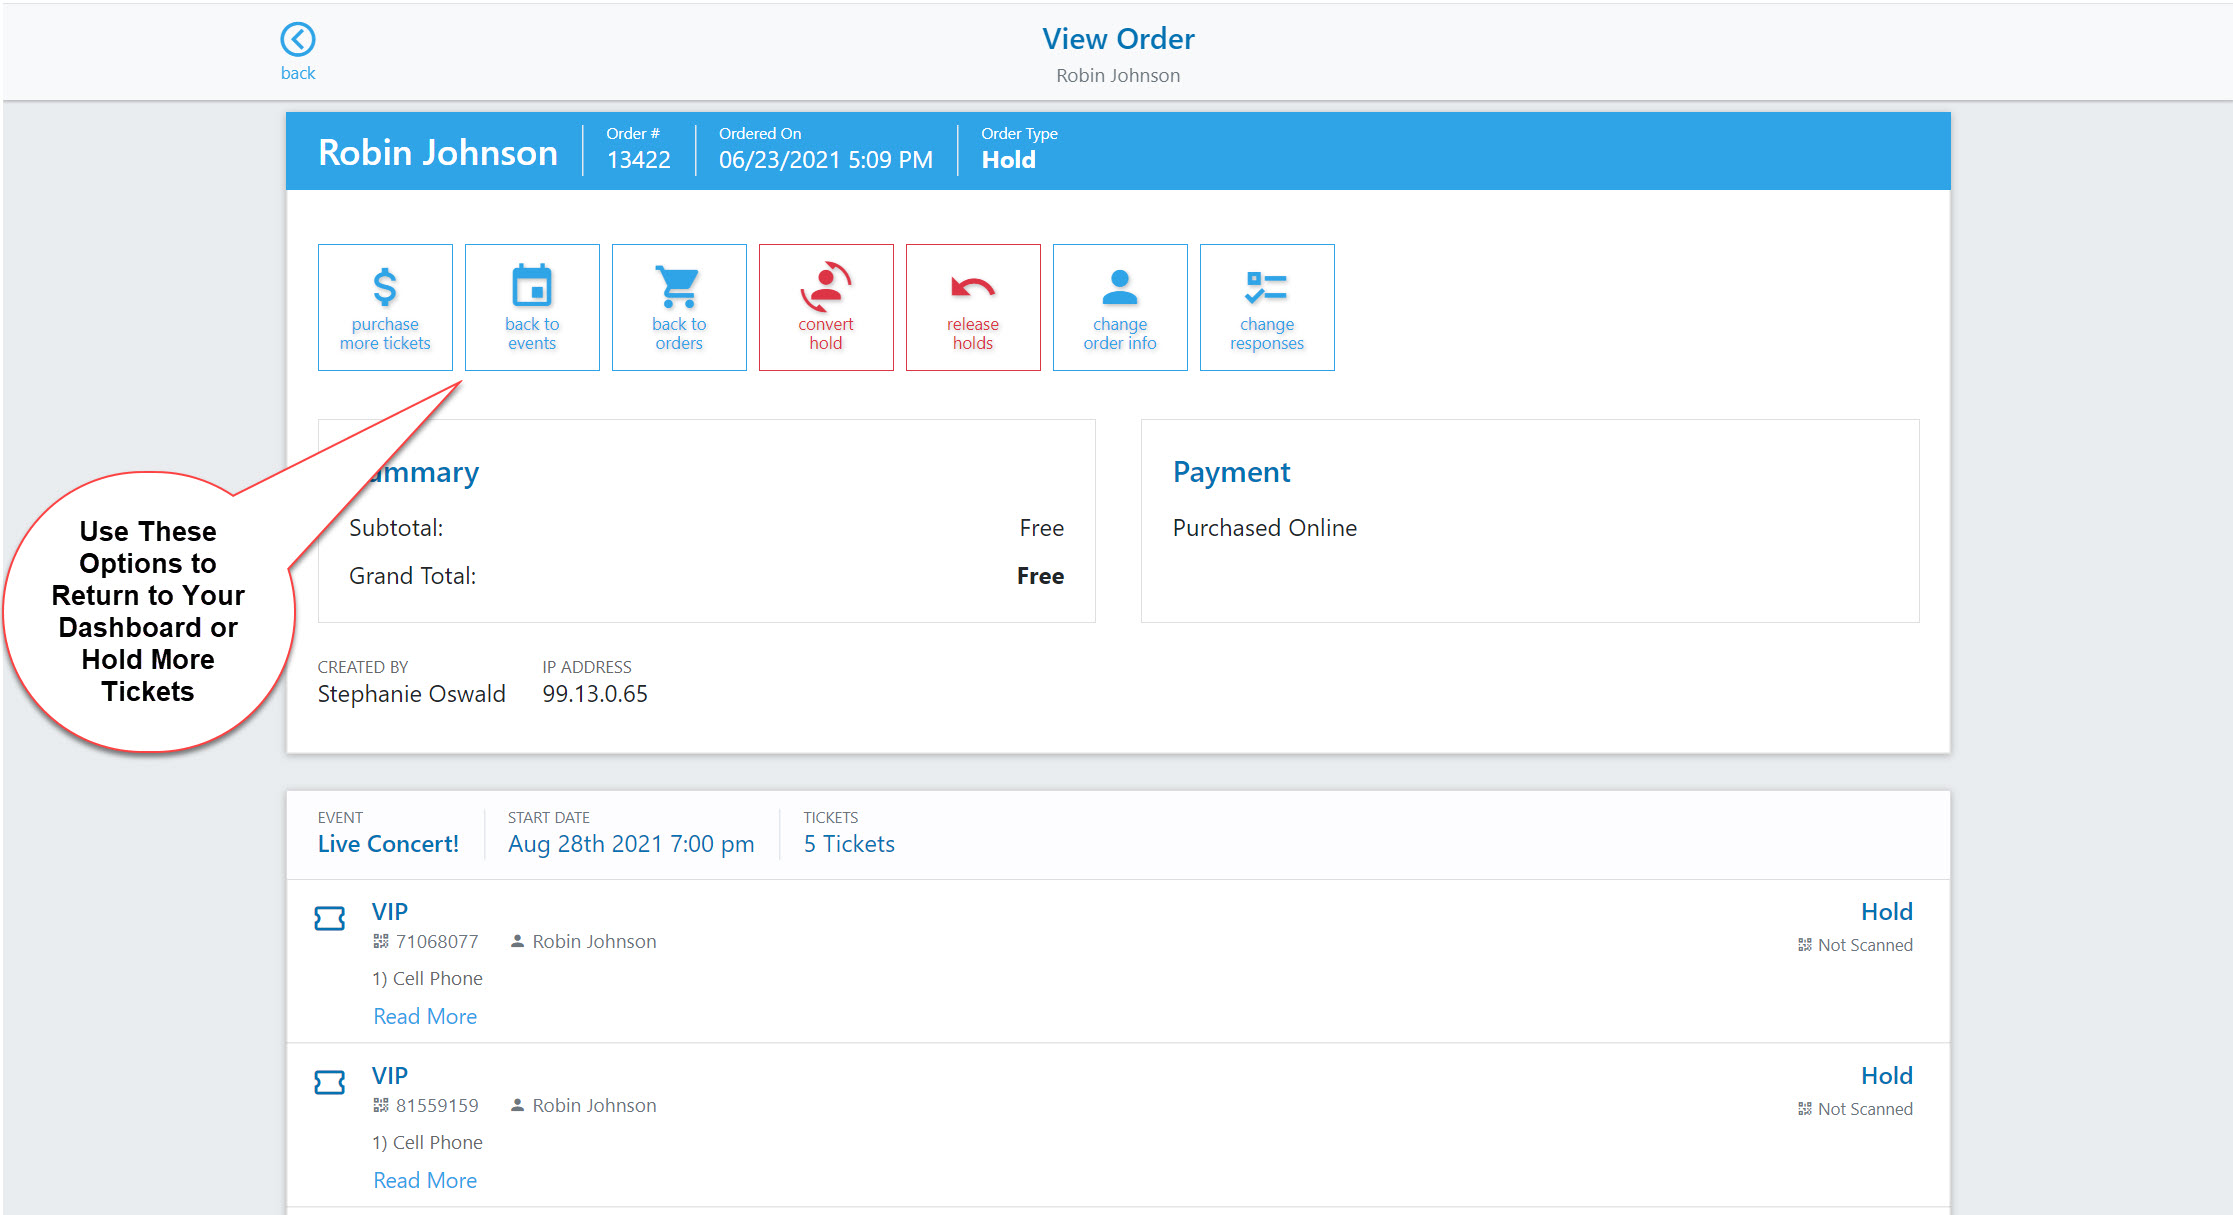Go back to events calendar button
Image resolution: width=2233 pixels, height=1215 pixels.
[x=532, y=307]
